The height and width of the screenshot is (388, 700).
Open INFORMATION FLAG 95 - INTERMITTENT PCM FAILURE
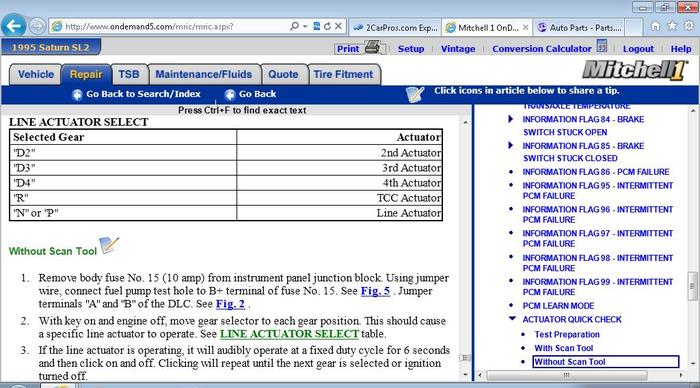pos(597,191)
